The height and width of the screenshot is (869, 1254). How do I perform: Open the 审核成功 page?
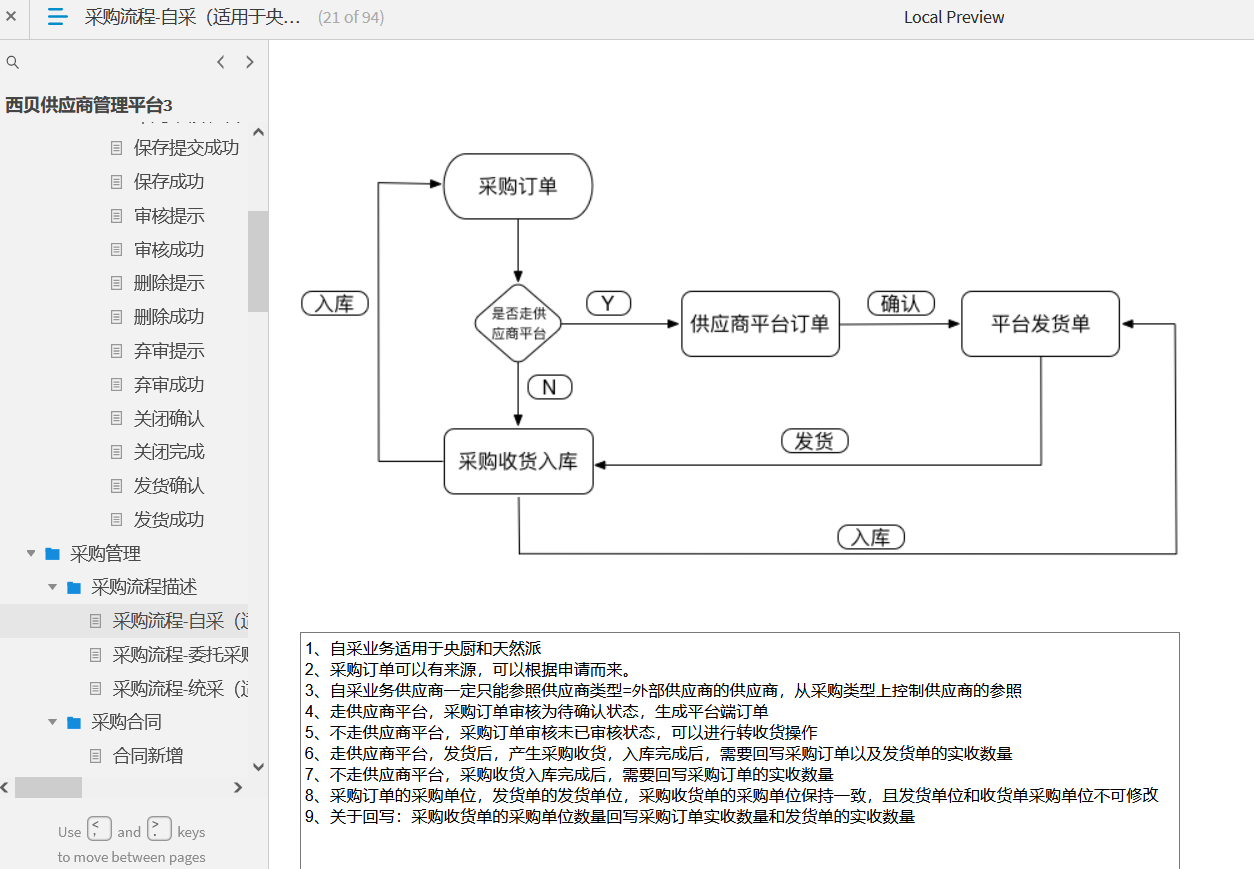(169, 250)
